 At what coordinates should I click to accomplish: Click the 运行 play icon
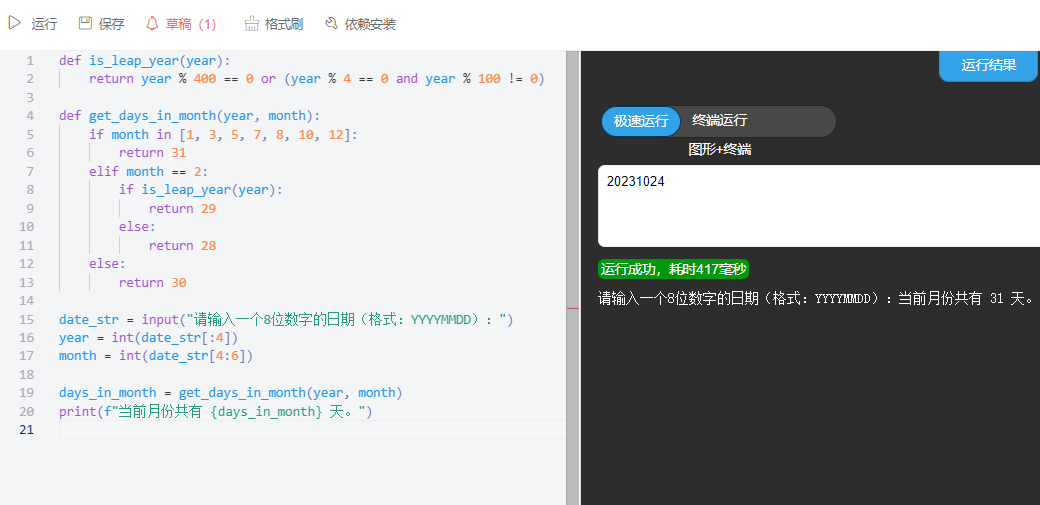(x=15, y=23)
